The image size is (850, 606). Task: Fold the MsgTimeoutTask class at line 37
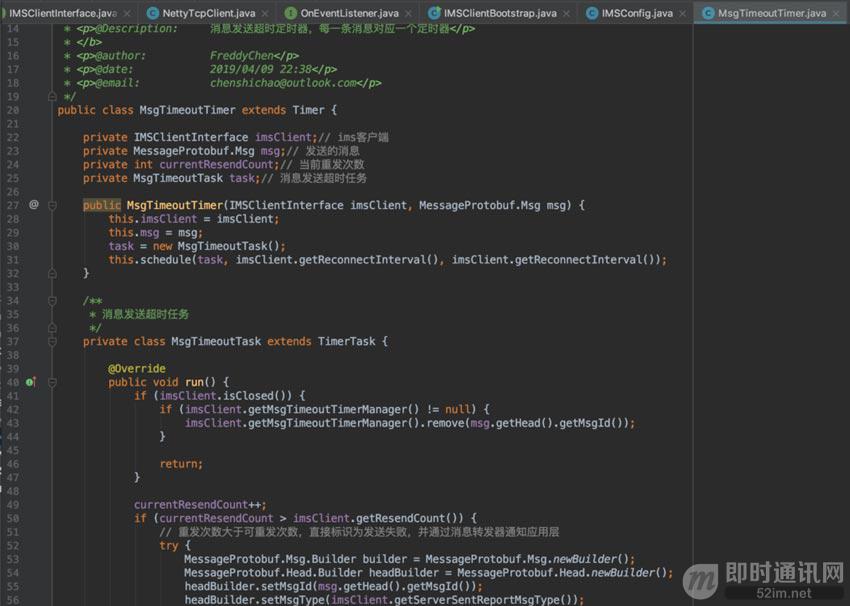[x=52, y=341]
